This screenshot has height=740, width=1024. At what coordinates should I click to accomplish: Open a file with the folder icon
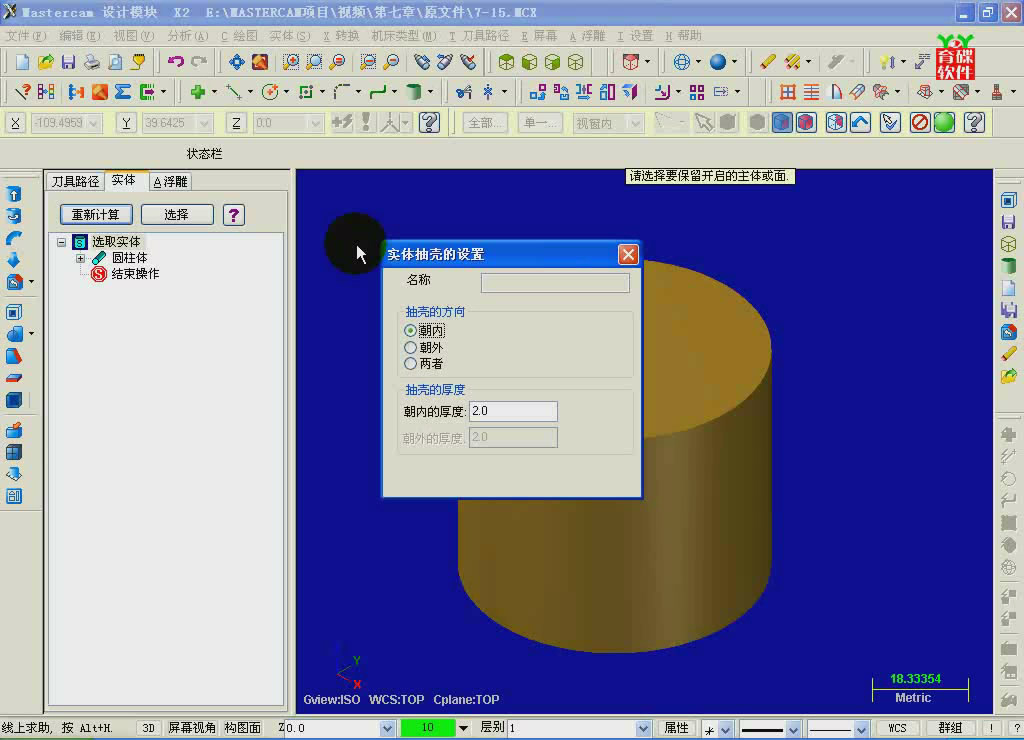click(x=45, y=62)
